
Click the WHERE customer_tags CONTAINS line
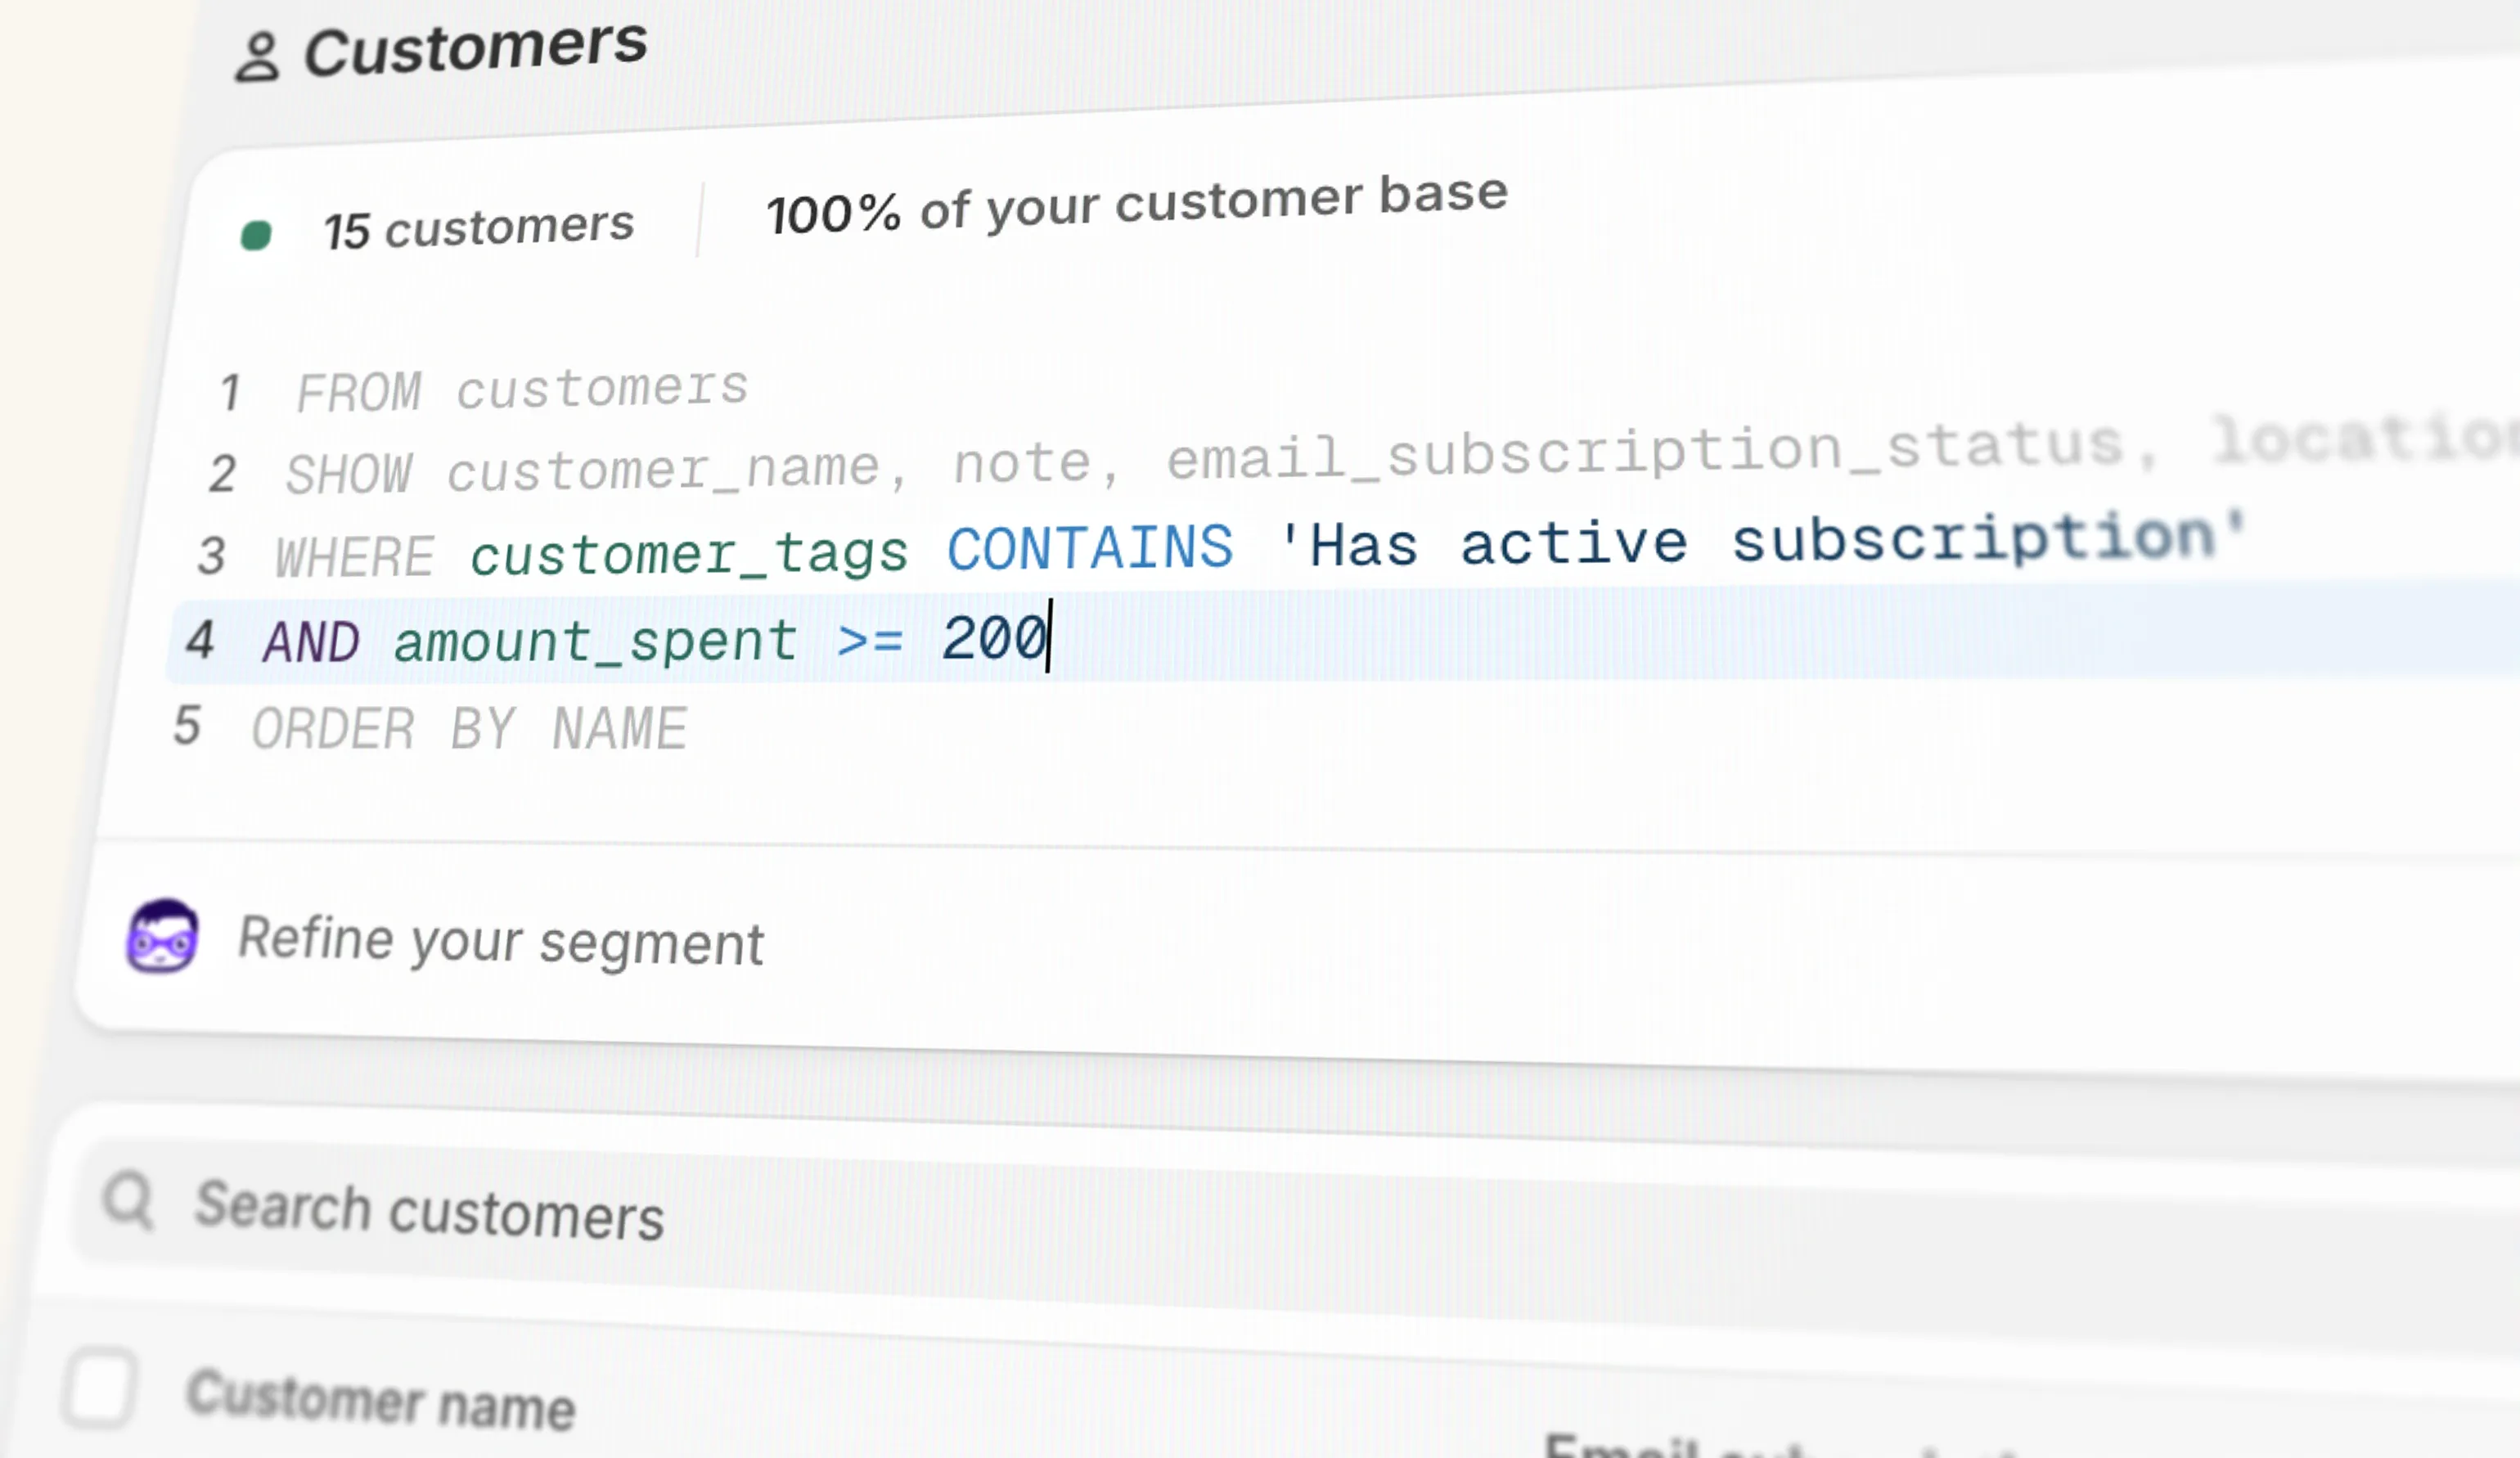tap(1260, 546)
